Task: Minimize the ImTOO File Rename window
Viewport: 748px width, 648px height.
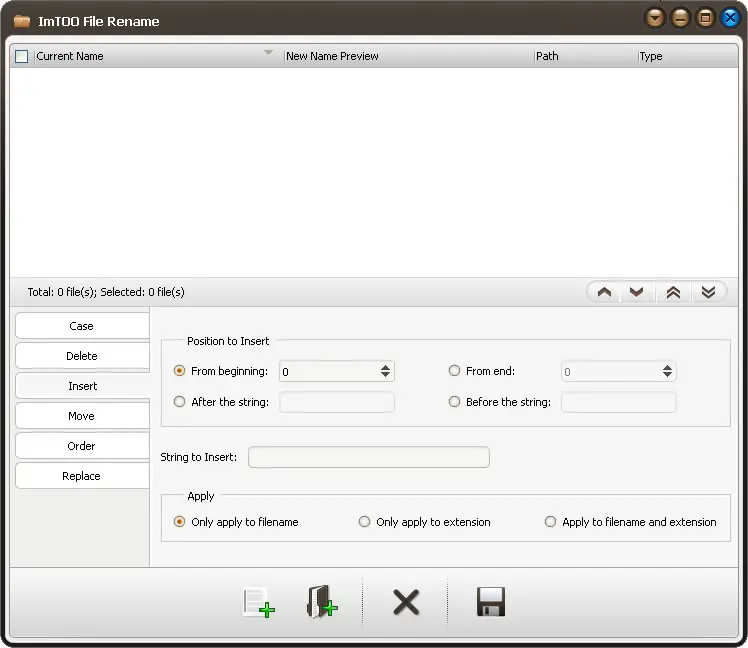Action: coord(680,18)
